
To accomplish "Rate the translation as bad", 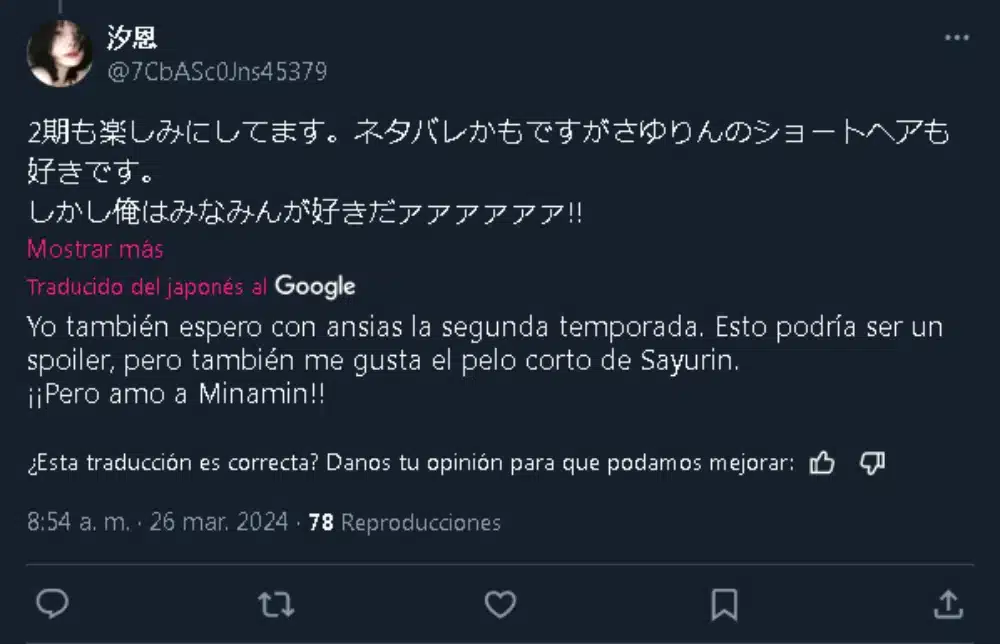I will click(x=871, y=463).
